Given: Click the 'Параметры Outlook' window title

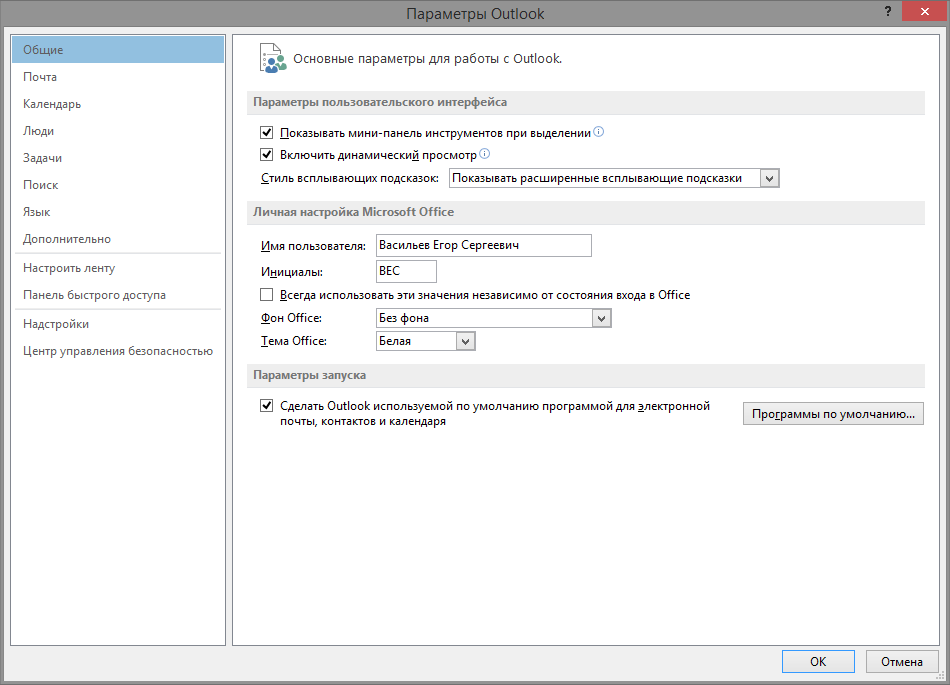Looking at the screenshot, I should pos(475,13).
